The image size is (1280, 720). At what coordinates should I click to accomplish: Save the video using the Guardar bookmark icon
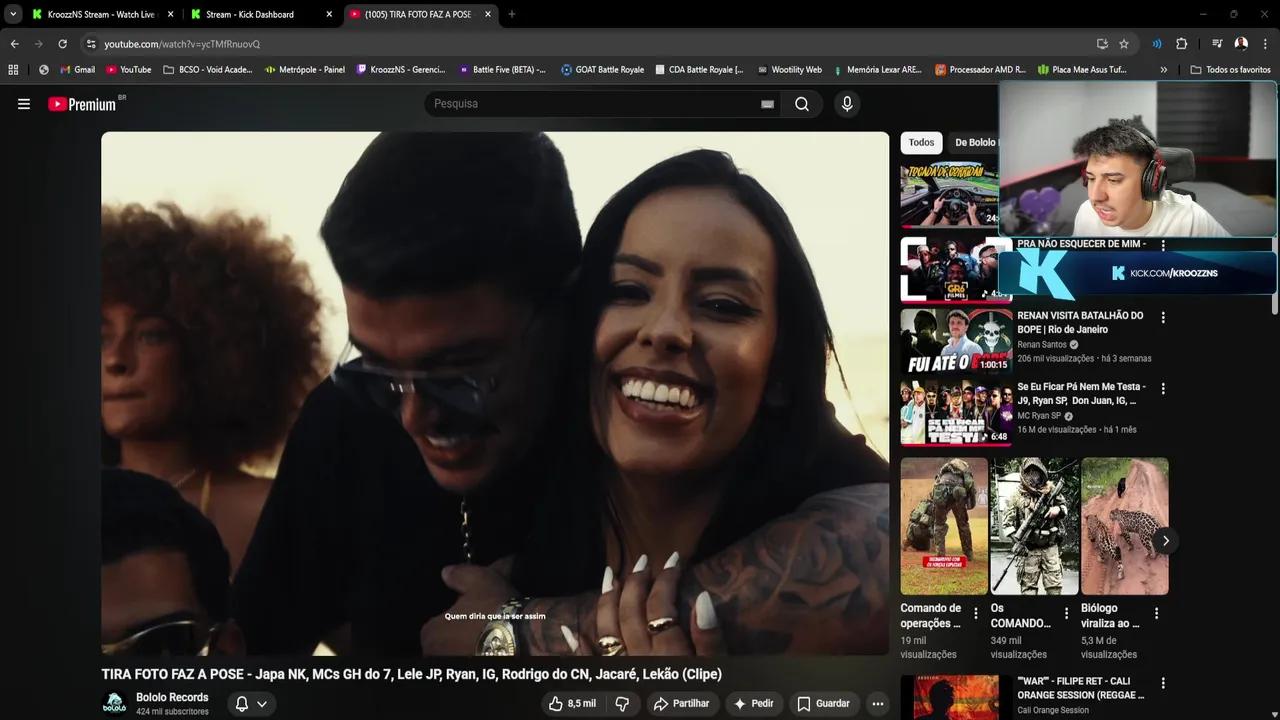pyautogui.click(x=823, y=703)
